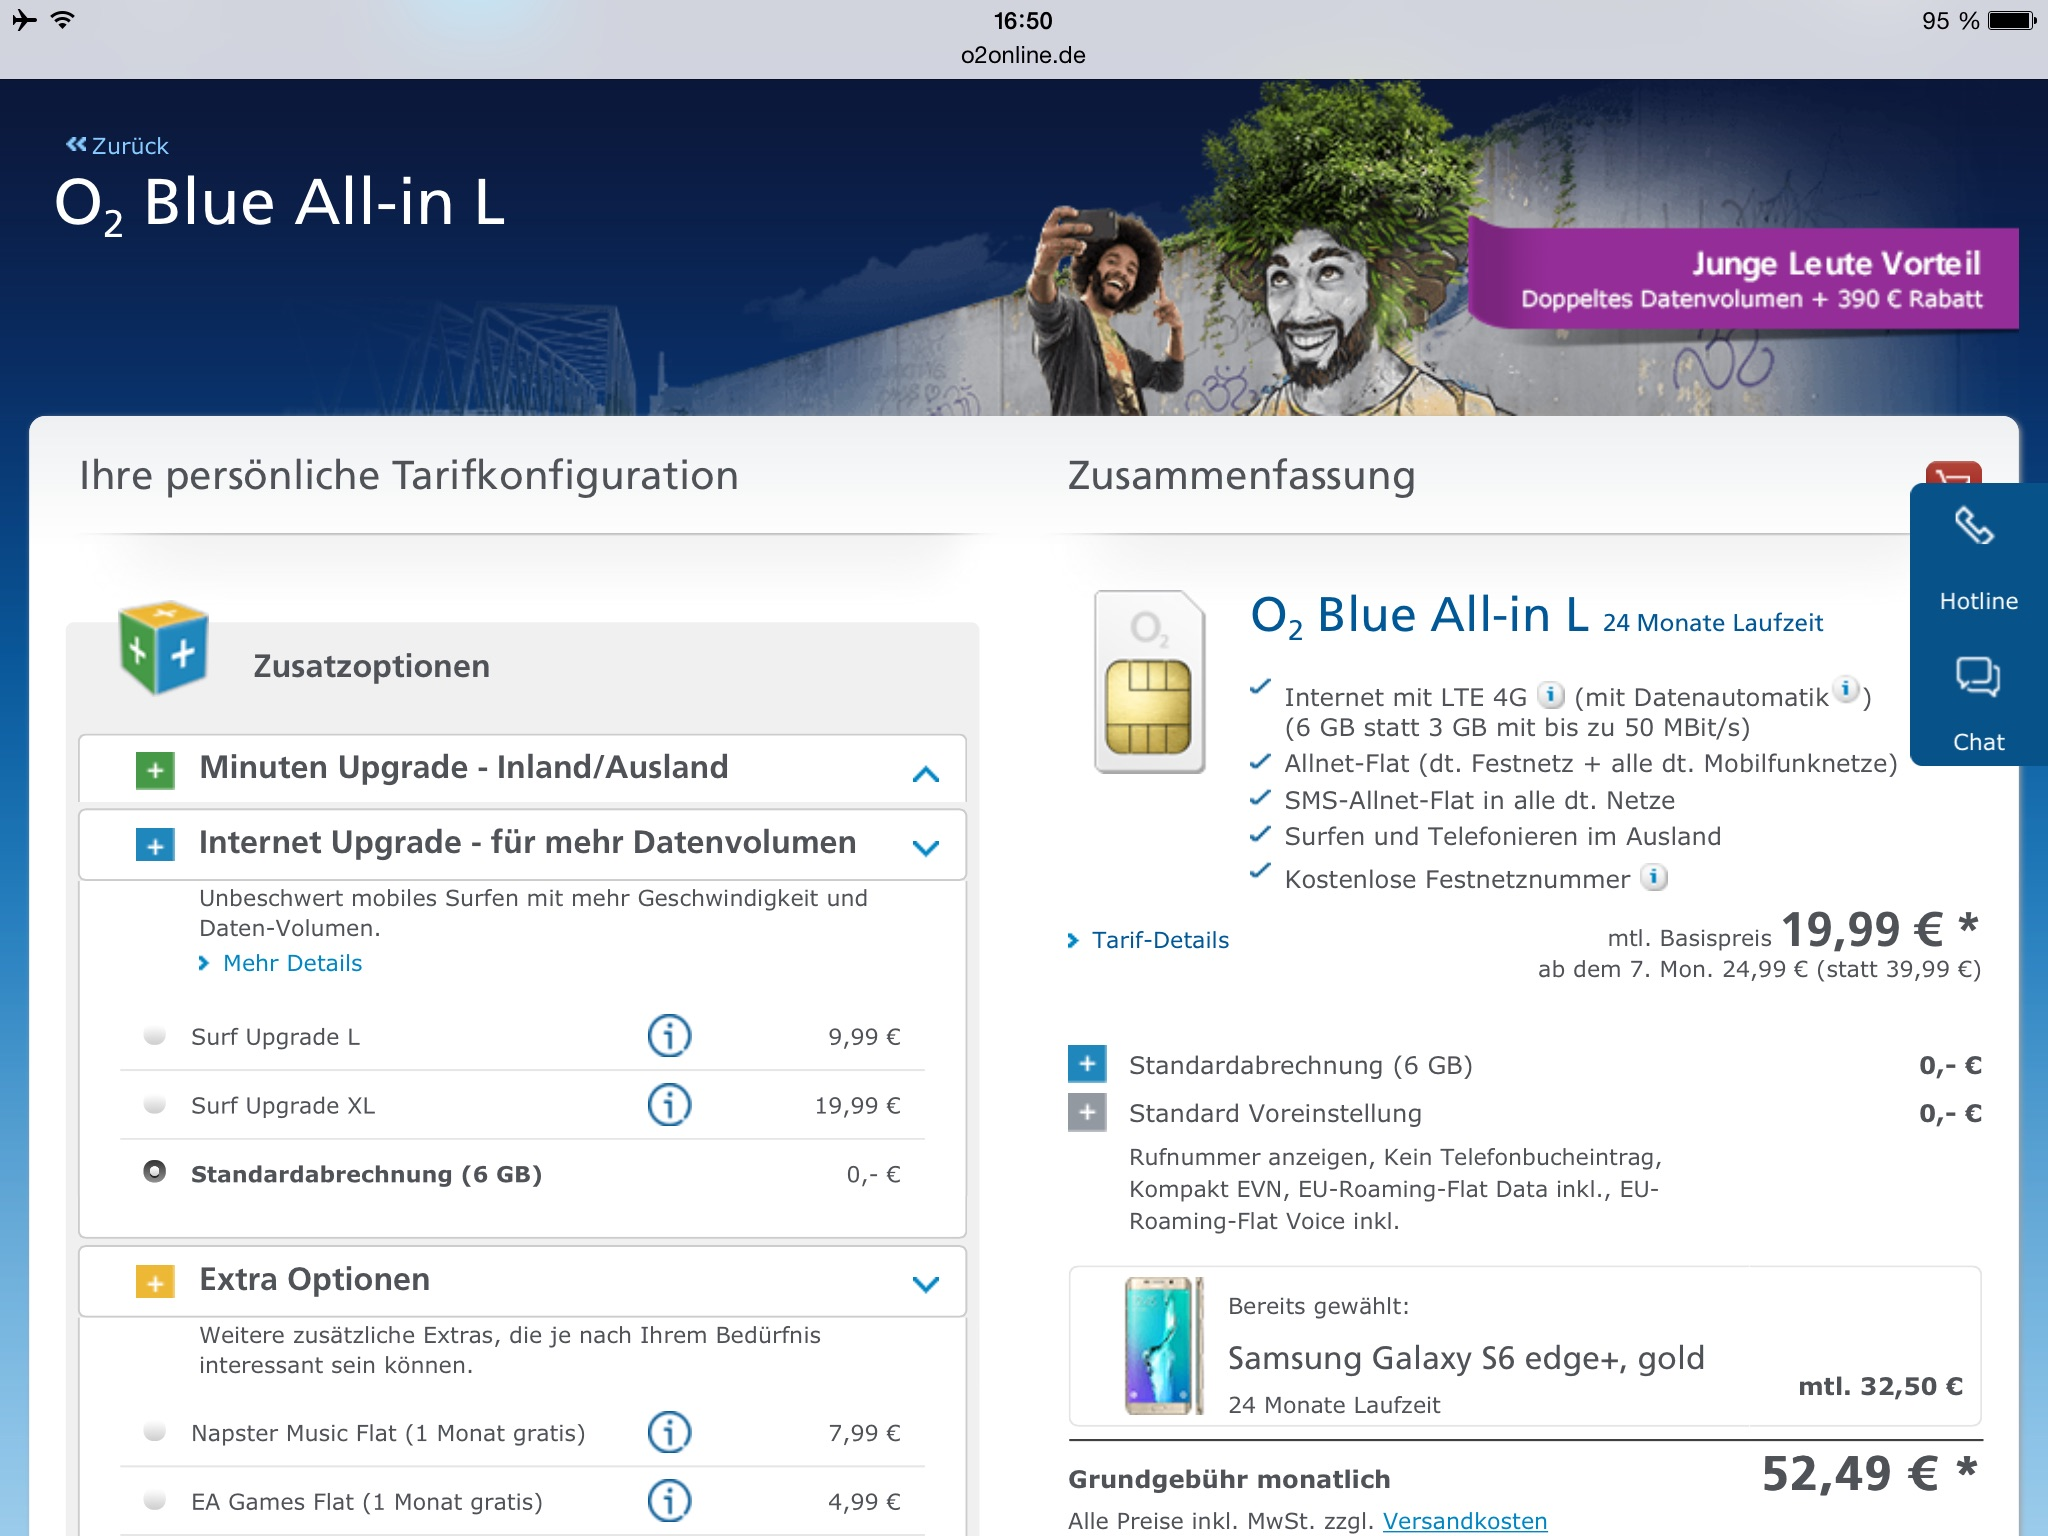This screenshot has height=1536, width=2048.
Task: Click the Standard Voreinstellung label
Action: pyautogui.click(x=1275, y=1113)
